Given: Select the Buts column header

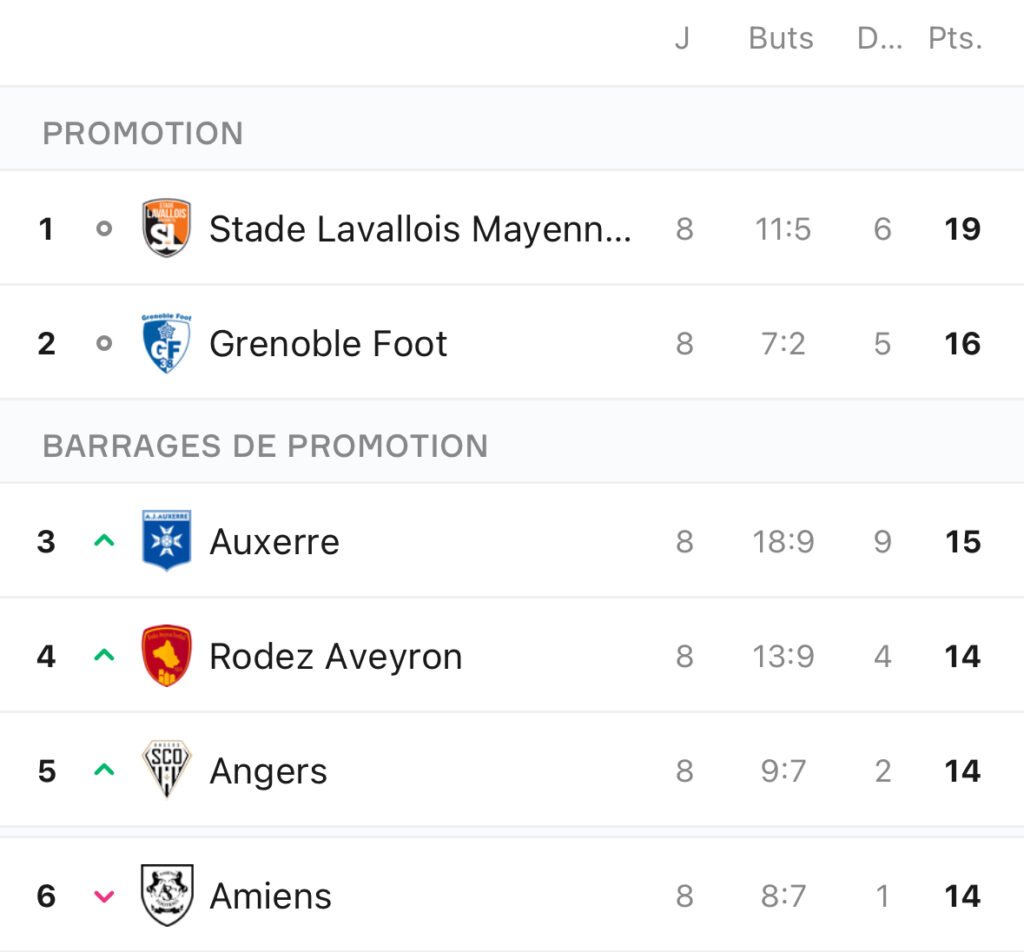Looking at the screenshot, I should 781,39.
